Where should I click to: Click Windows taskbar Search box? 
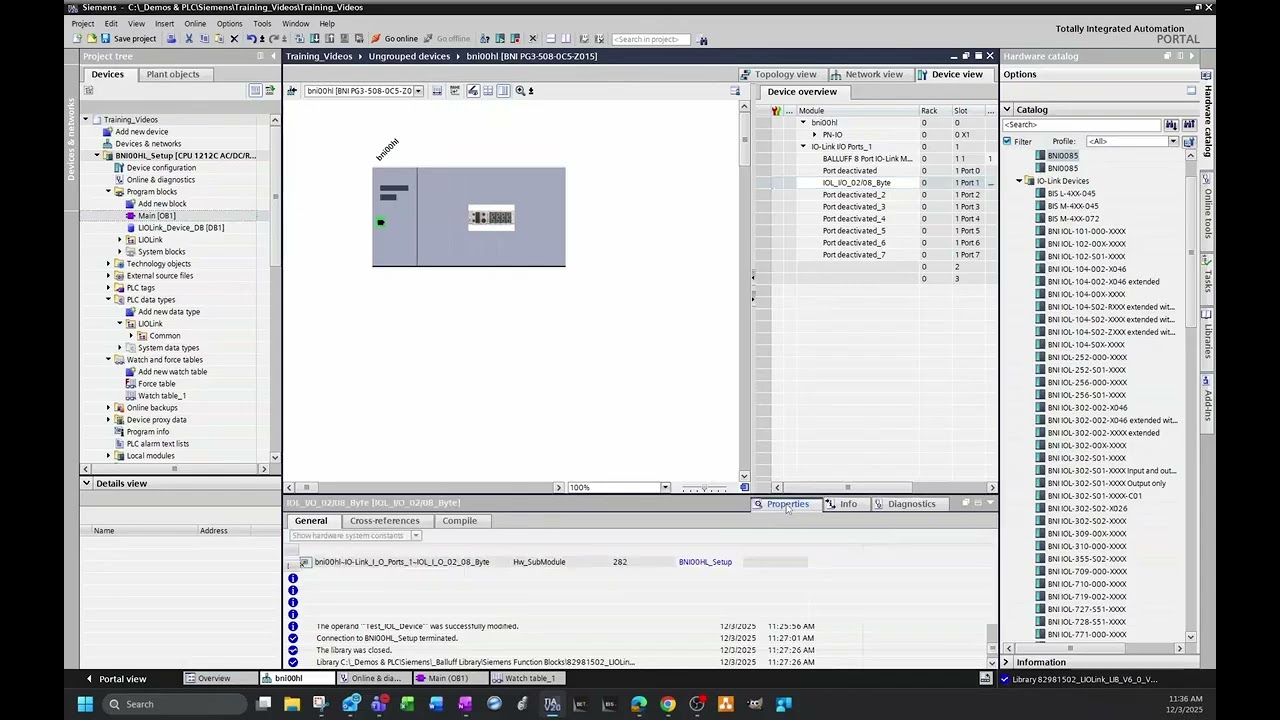176,704
